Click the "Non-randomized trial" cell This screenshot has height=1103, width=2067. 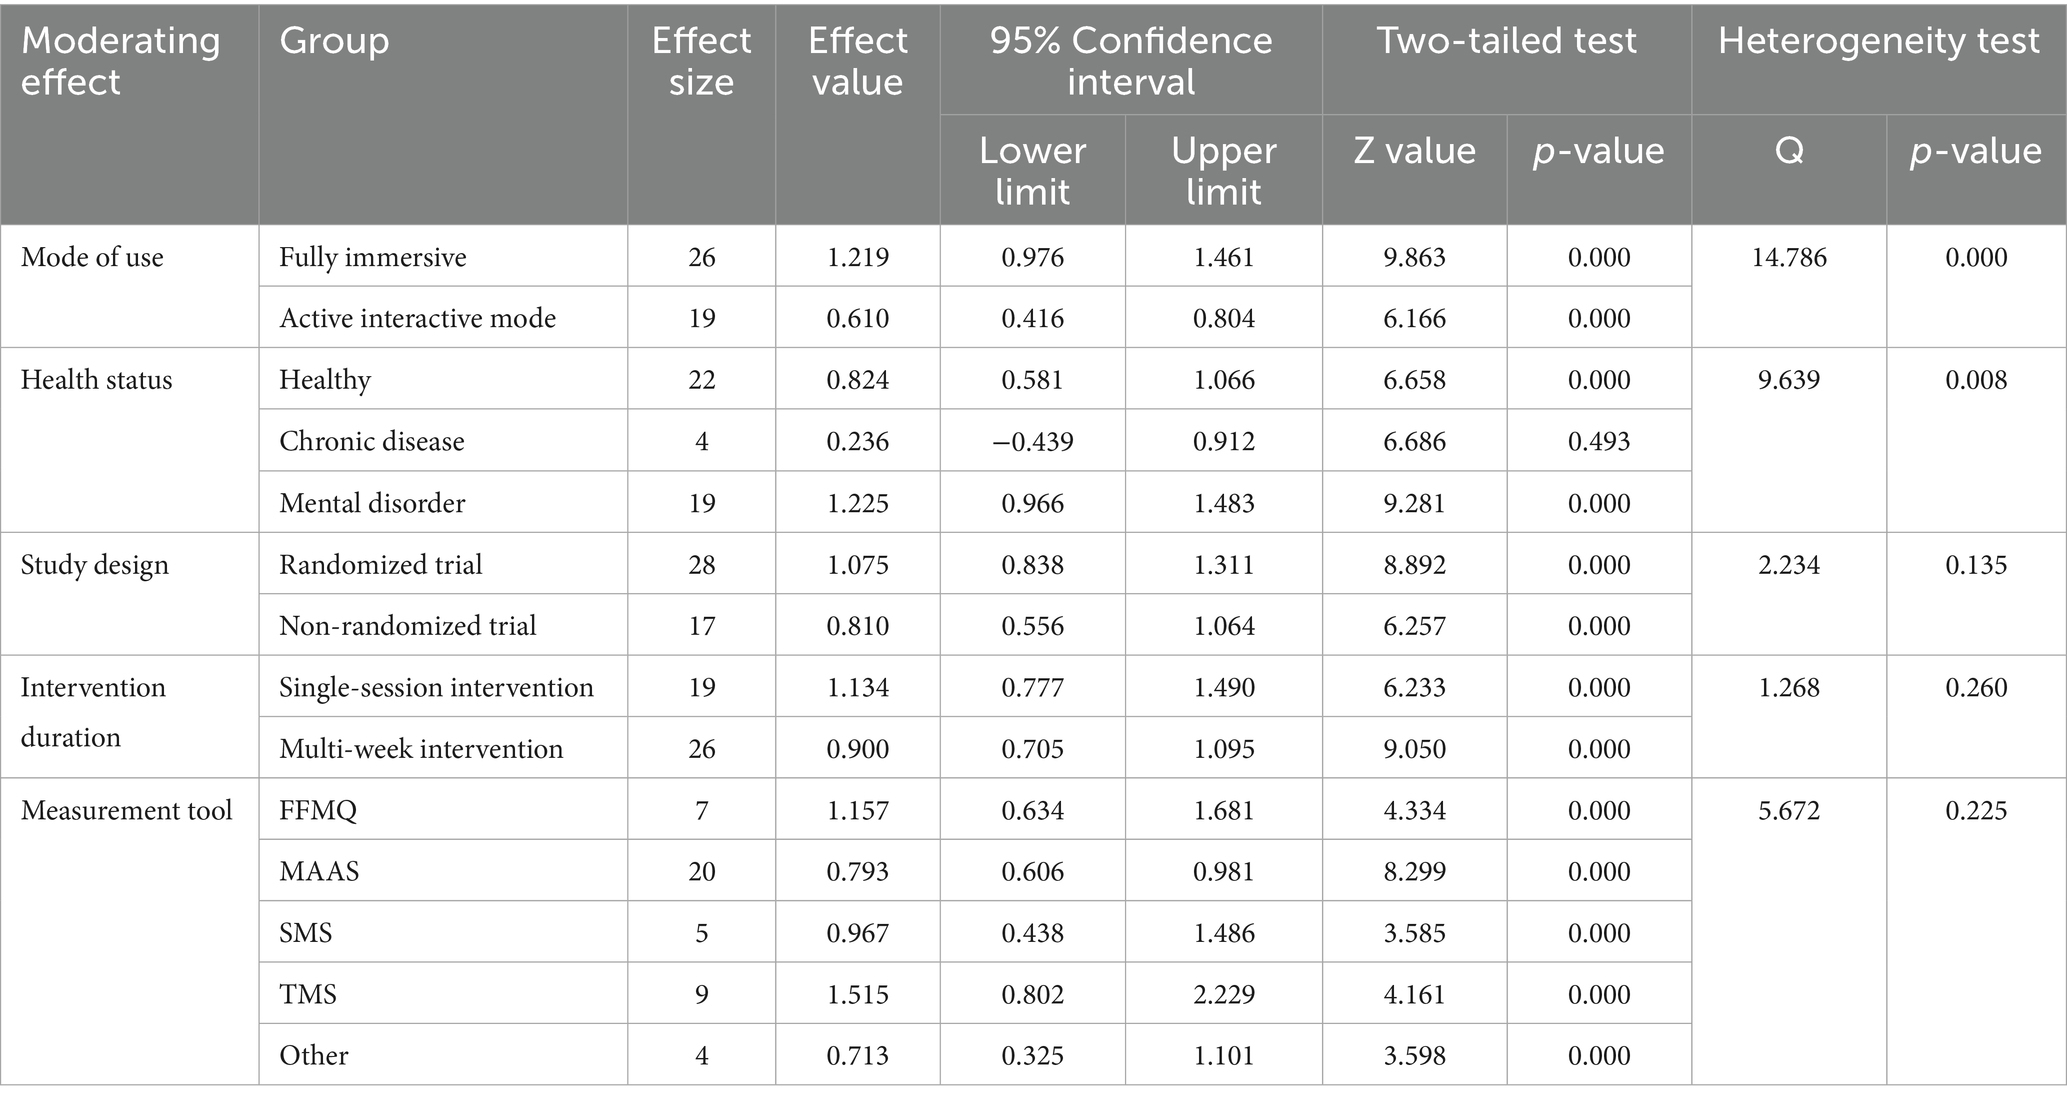tap(408, 625)
